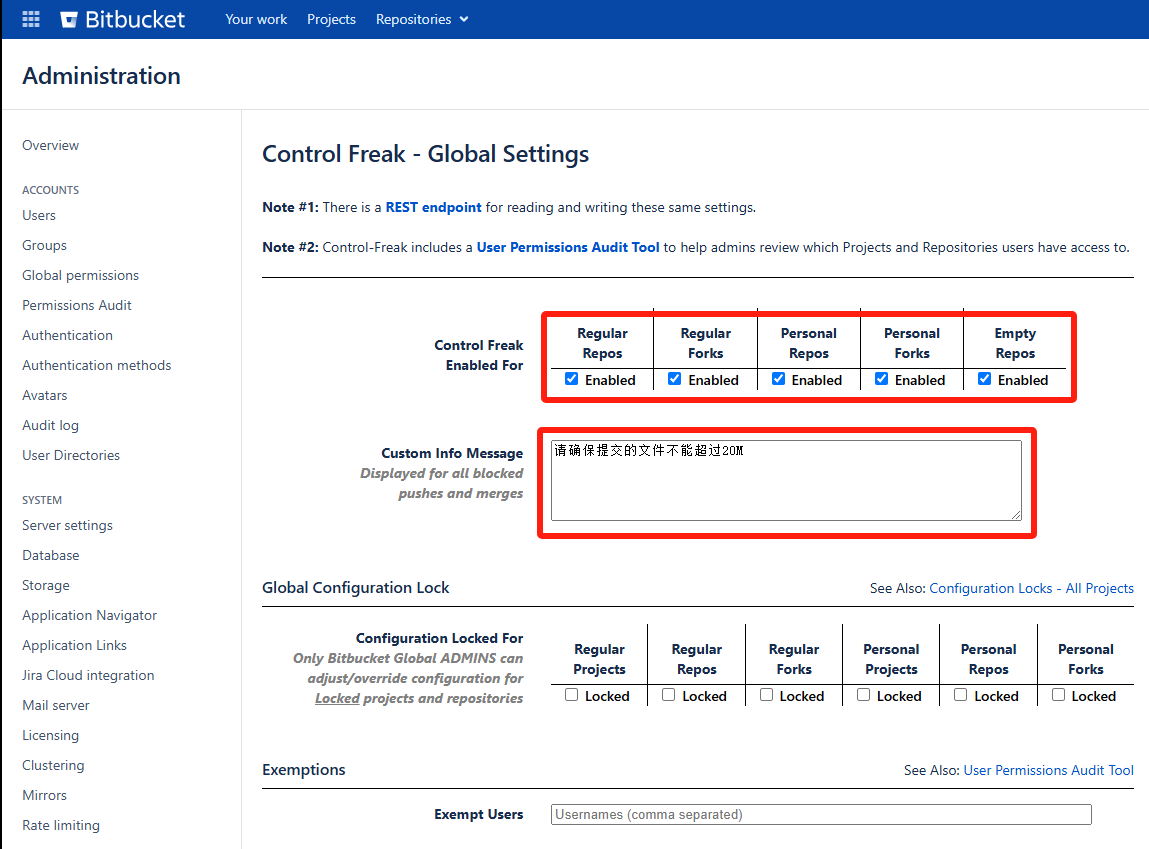Toggle Regular Forks Enabled checkbox

pyautogui.click(x=675, y=379)
